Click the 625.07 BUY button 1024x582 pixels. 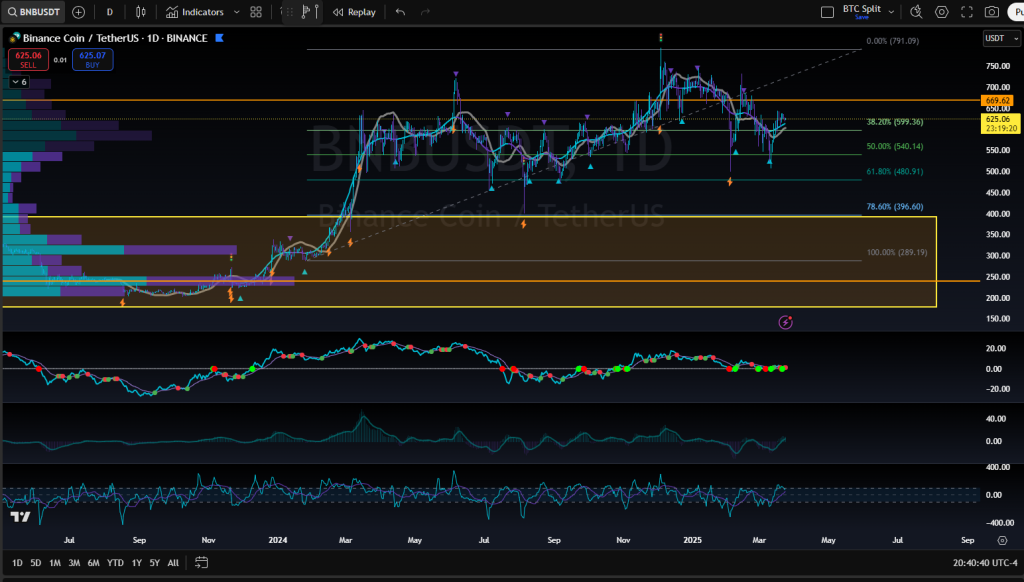coord(93,59)
